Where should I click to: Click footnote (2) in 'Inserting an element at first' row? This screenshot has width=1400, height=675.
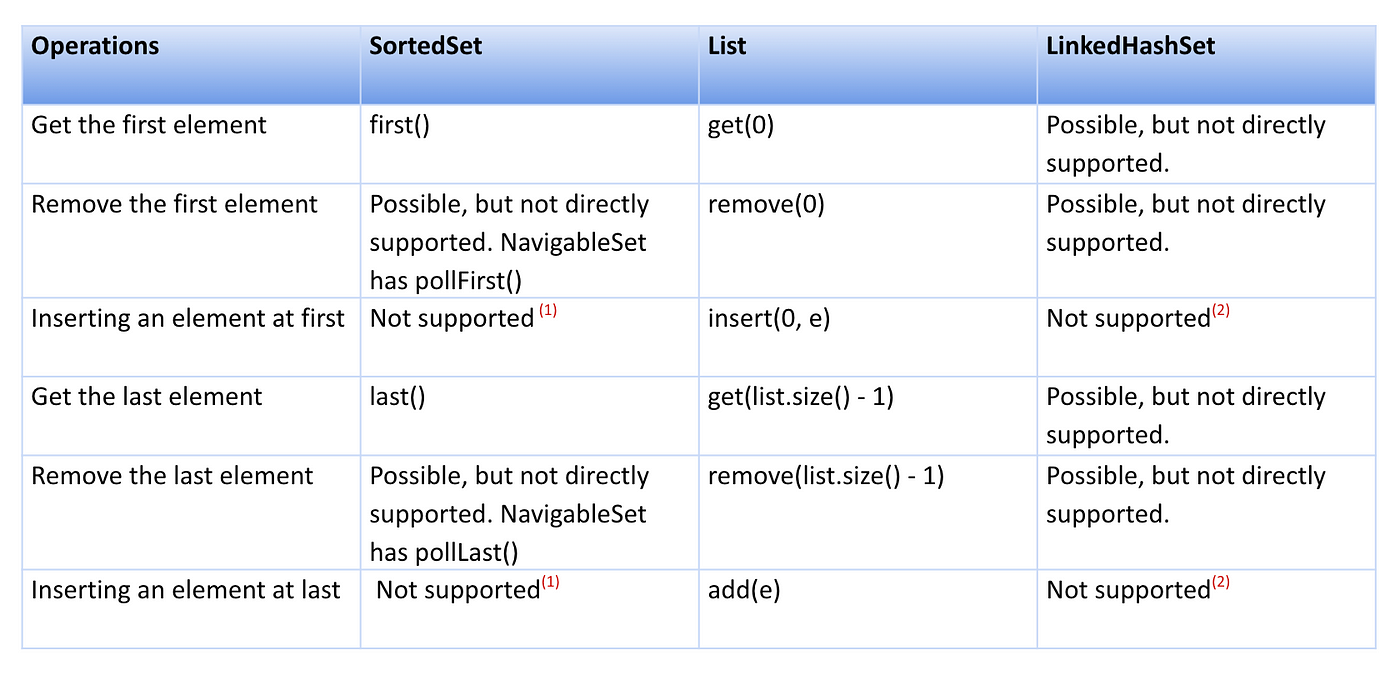point(1221,311)
